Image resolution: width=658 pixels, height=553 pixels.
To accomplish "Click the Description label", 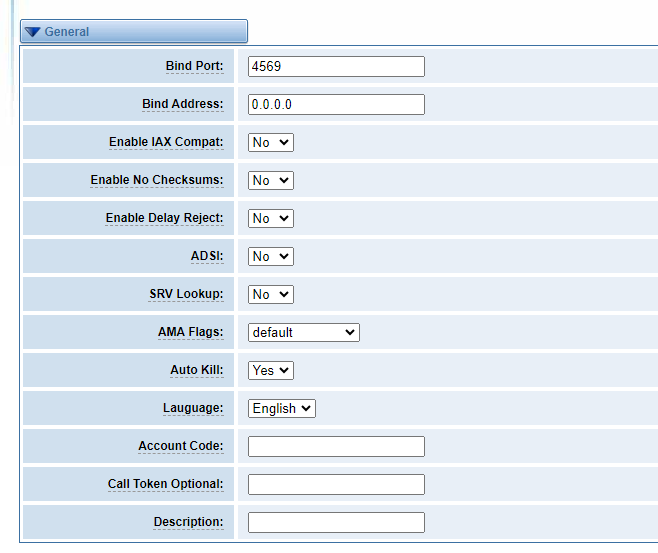I will (x=188, y=522).
